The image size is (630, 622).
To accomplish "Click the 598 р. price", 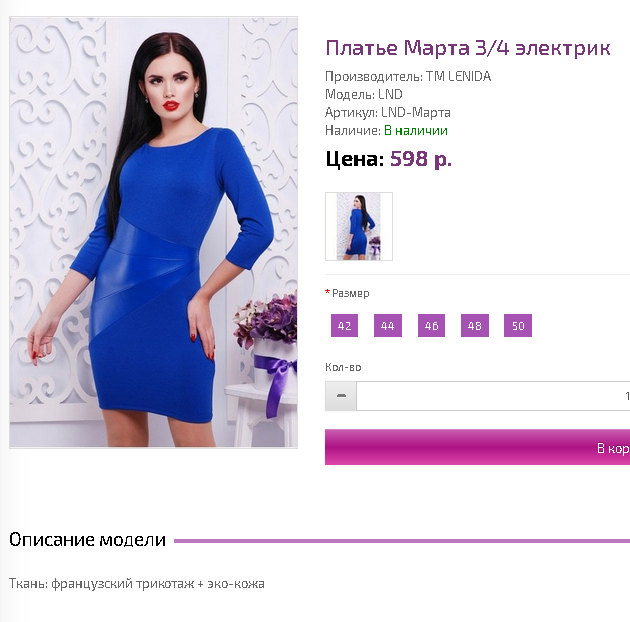I will (421, 159).
